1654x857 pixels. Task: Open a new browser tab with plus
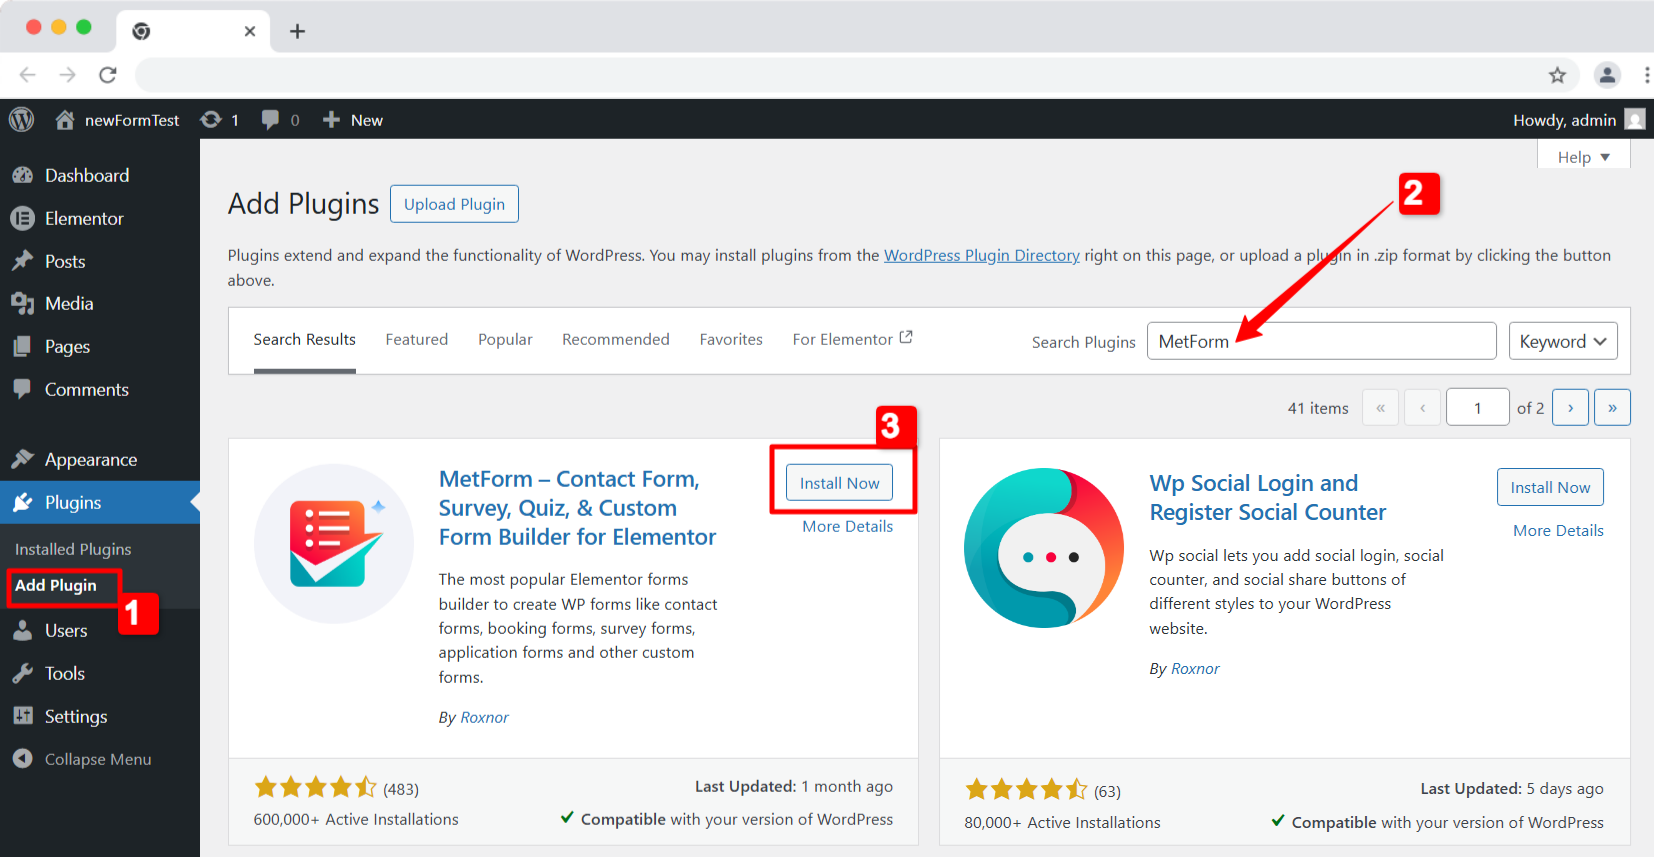[297, 31]
